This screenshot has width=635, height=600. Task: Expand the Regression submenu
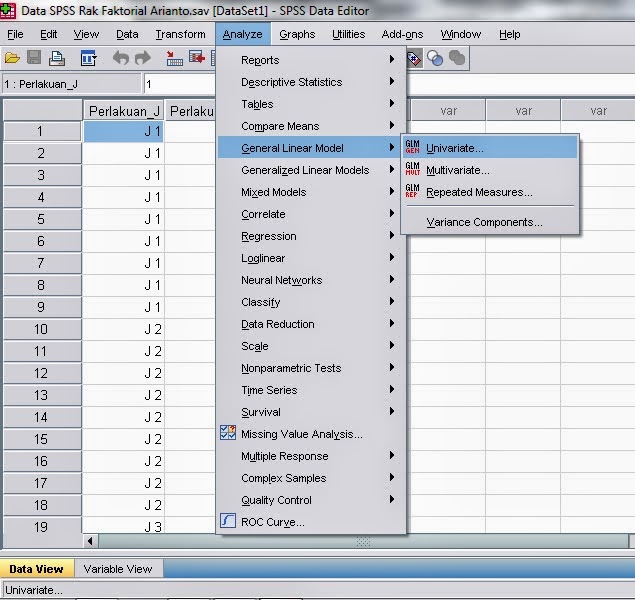pos(311,236)
